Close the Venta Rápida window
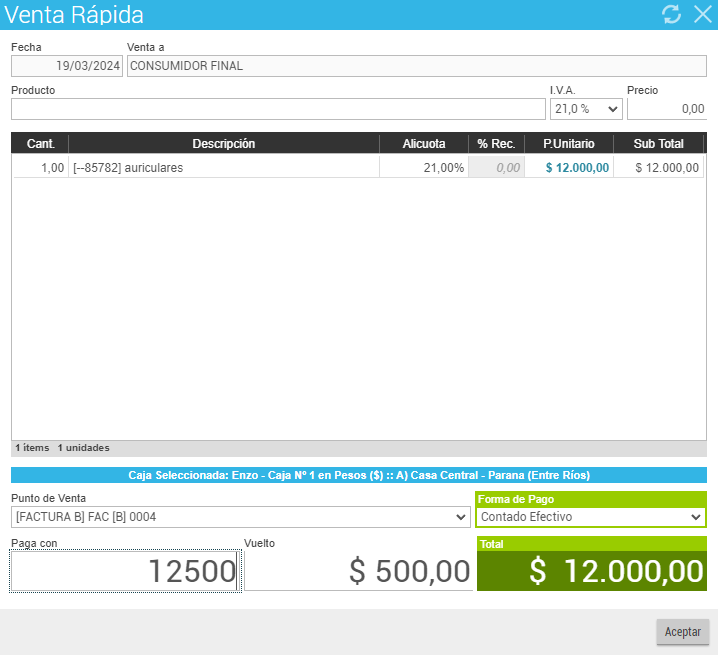 (702, 14)
